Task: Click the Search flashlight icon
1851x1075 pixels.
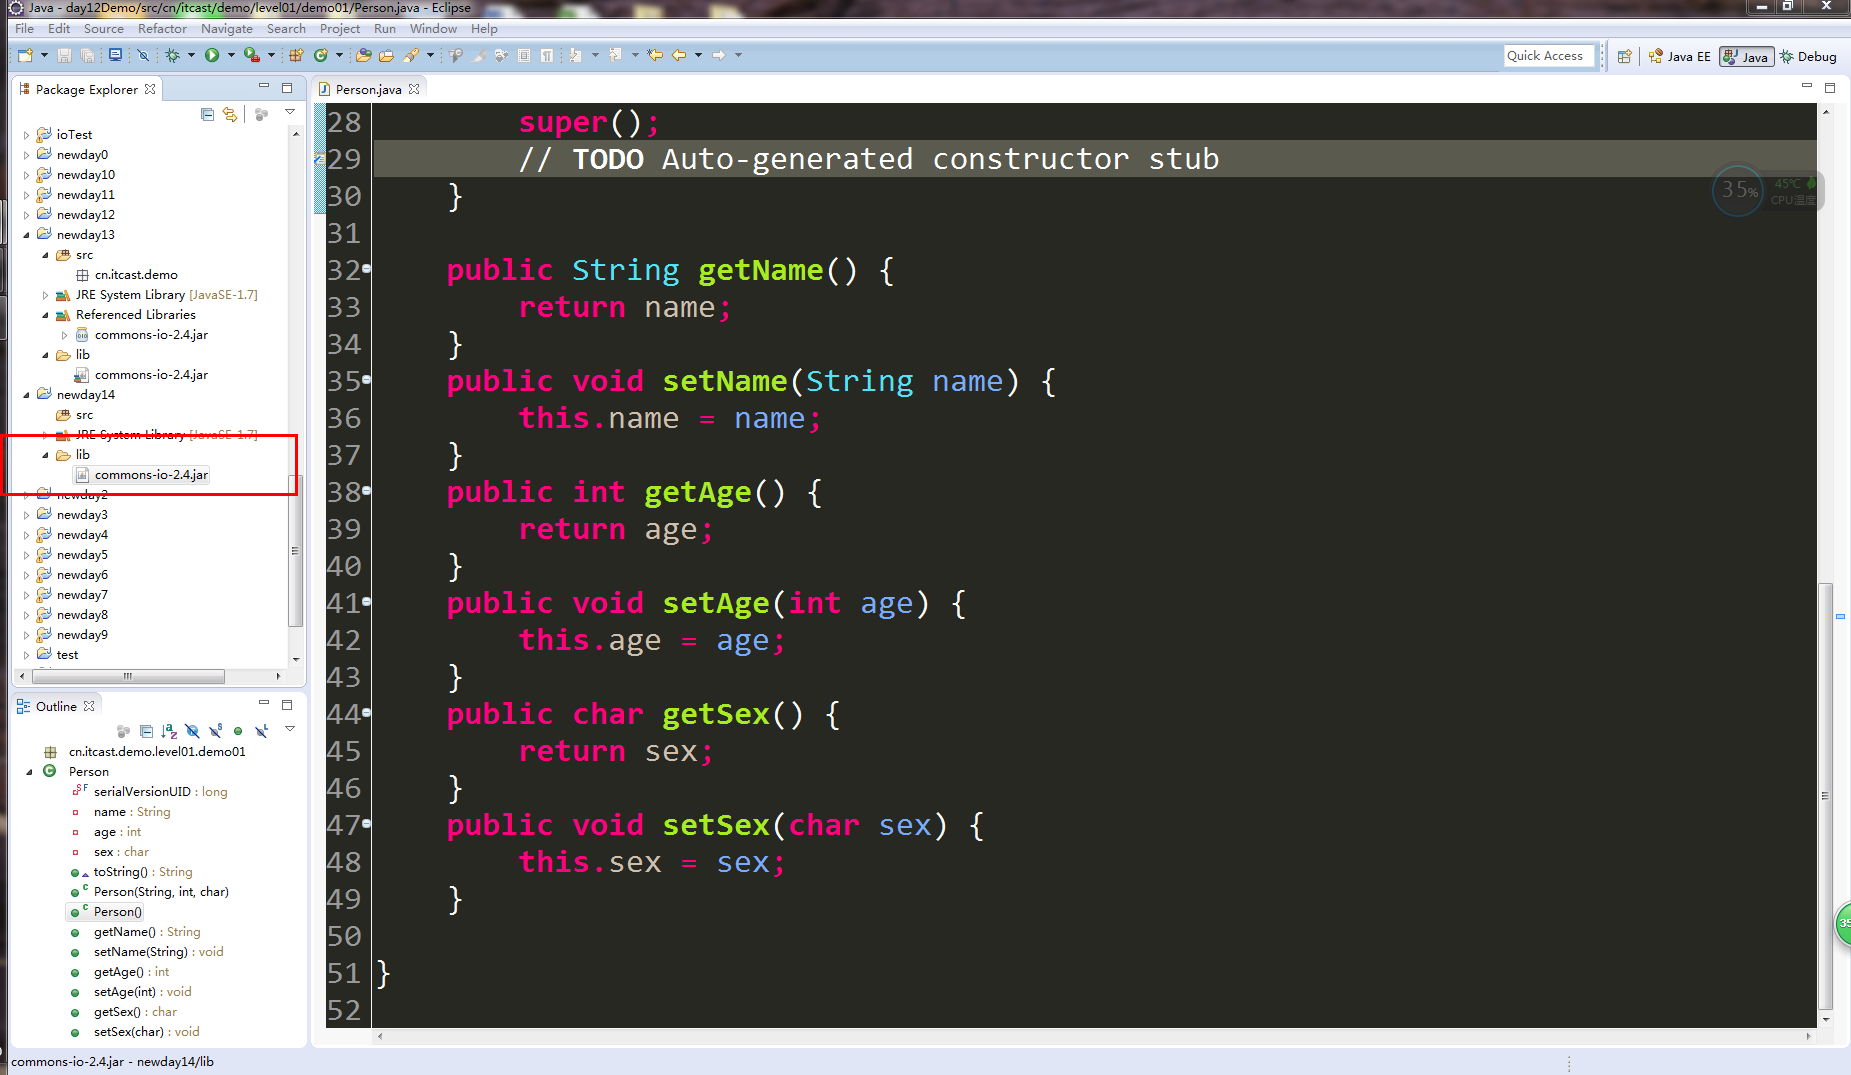Action: (411, 55)
